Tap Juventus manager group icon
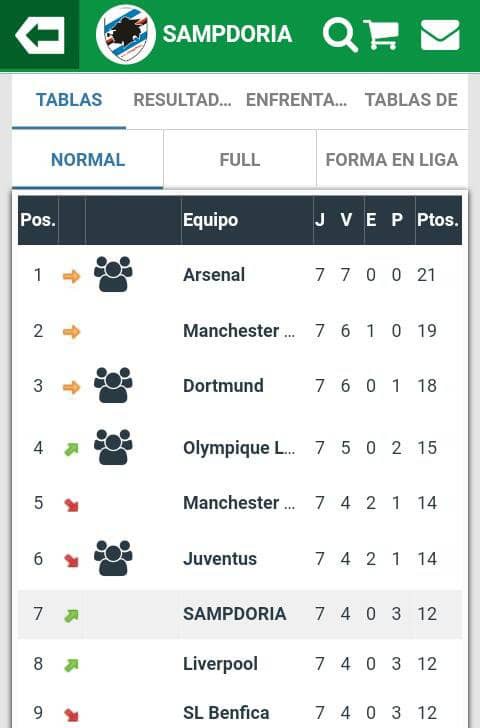This screenshot has height=728, width=480. pos(113,558)
